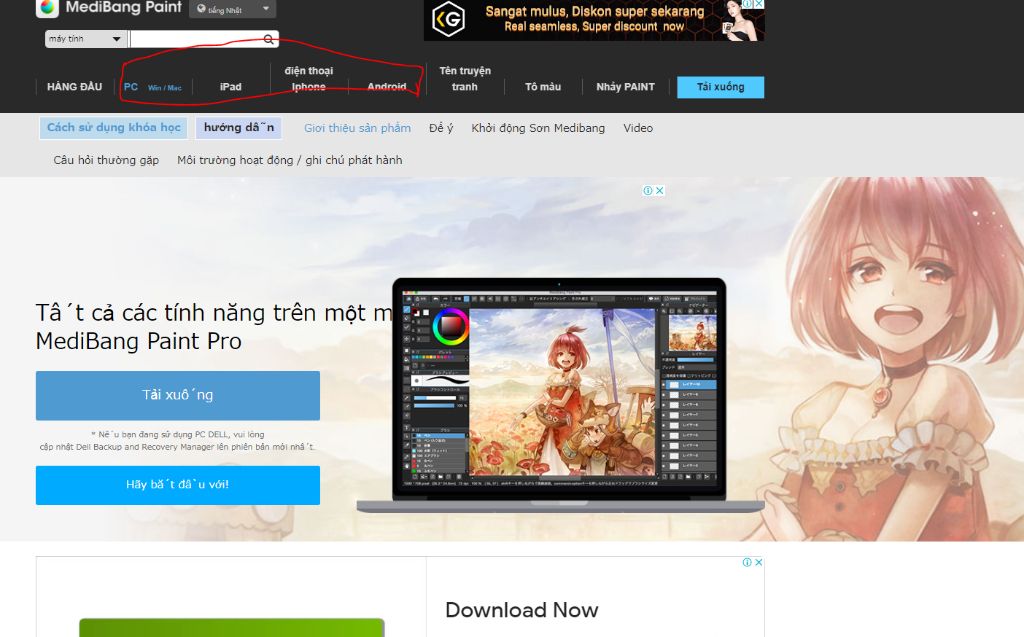This screenshot has width=1024, height=637.
Task: Click the large blue Tải xuống download button
Action: click(x=178, y=395)
